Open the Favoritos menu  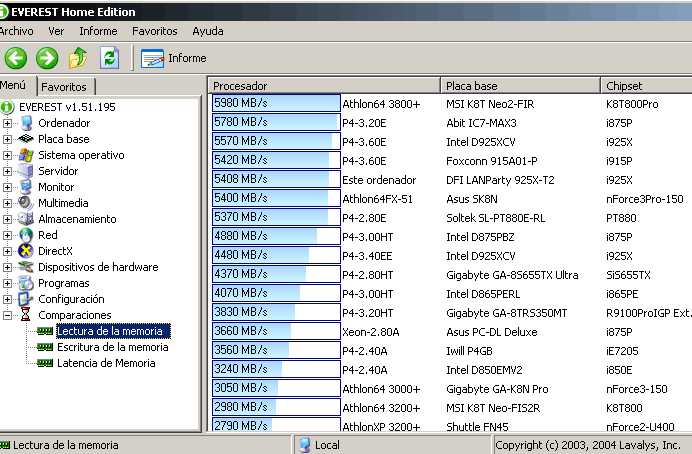click(154, 31)
